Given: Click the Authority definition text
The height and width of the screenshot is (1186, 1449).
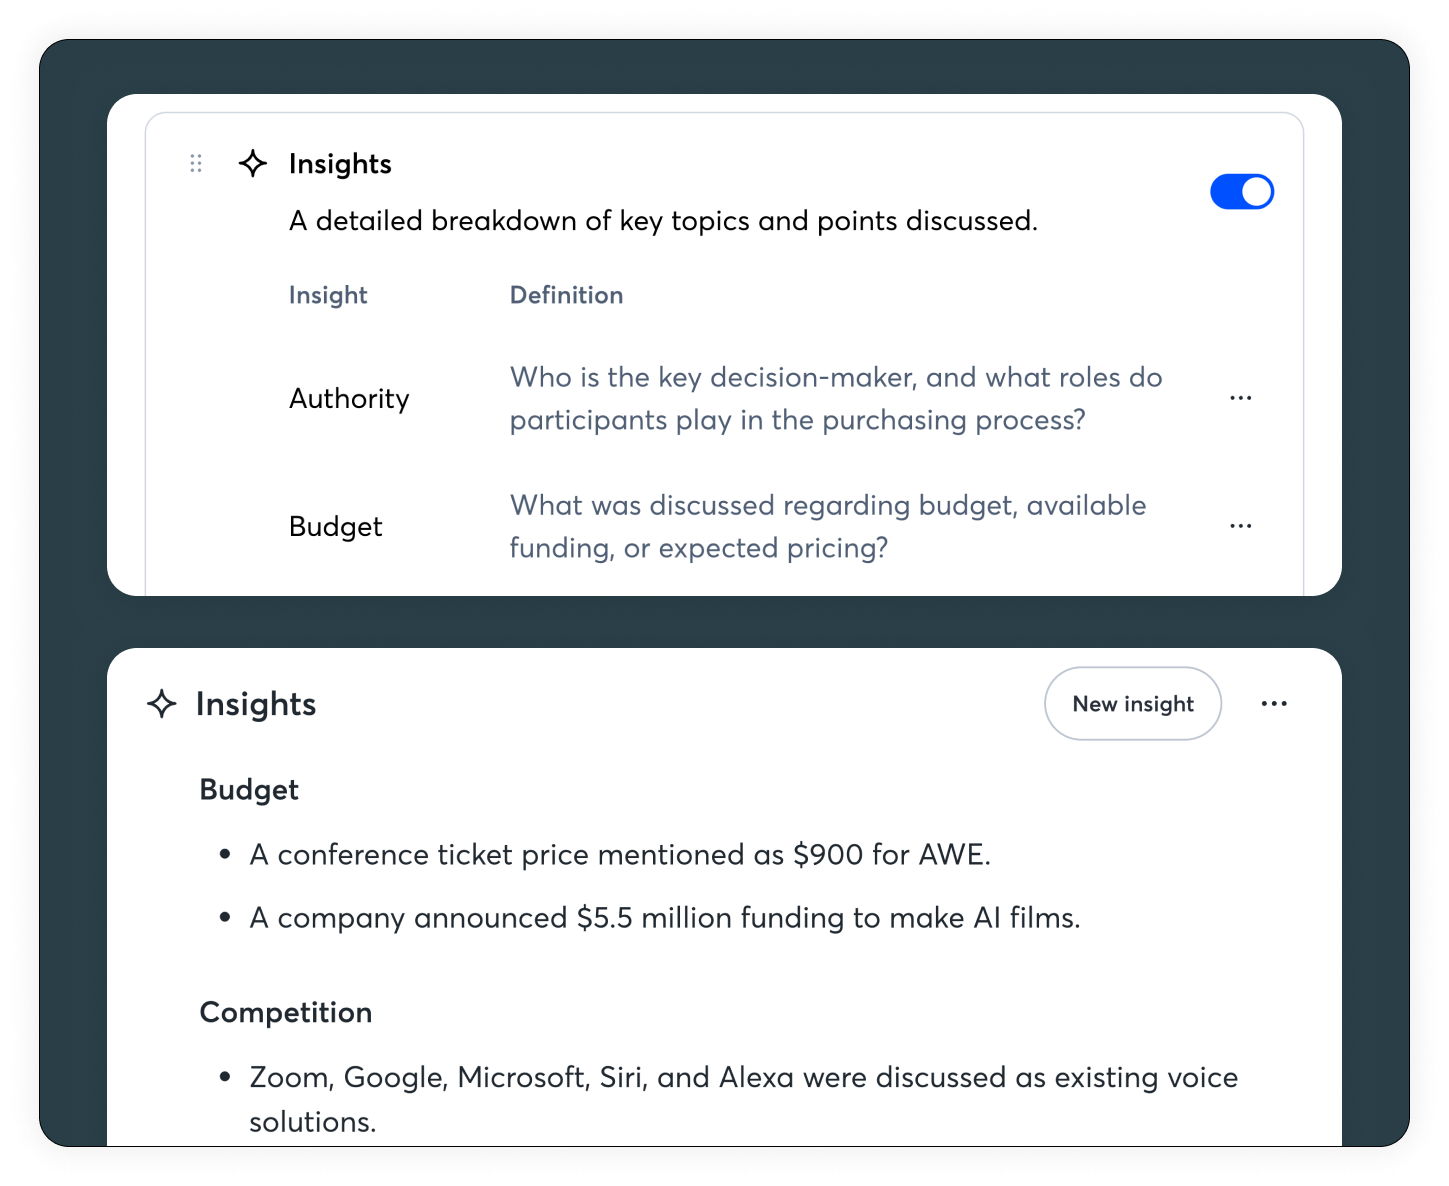Looking at the screenshot, I should tap(835, 398).
